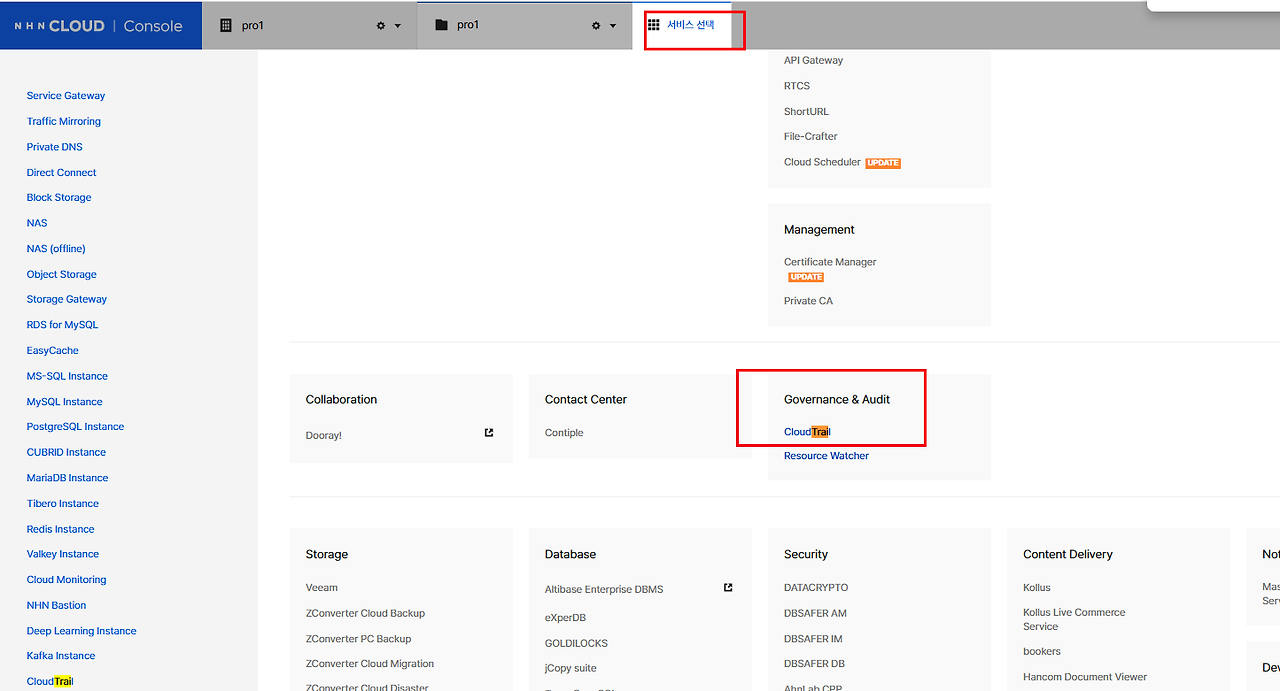This screenshot has width=1280, height=691.
Task: Open API Gateway service
Action: pyautogui.click(x=813, y=60)
